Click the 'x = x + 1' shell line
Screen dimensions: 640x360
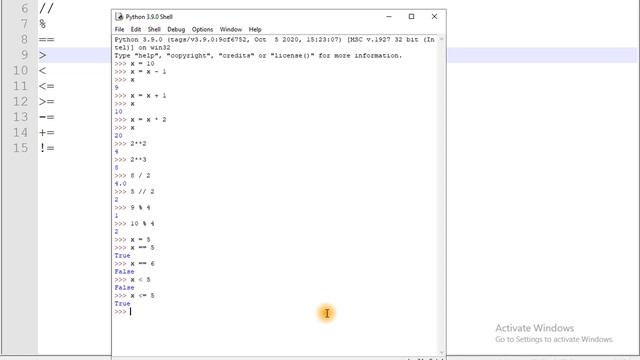140,96
